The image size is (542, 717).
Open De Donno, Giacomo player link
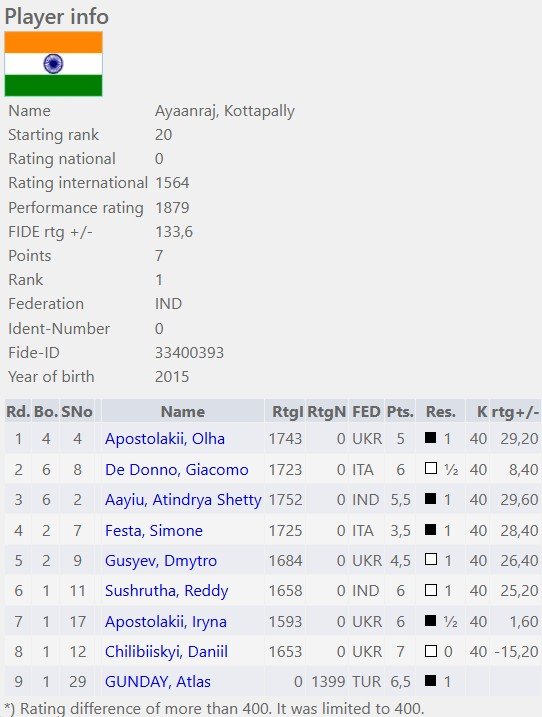[177, 470]
